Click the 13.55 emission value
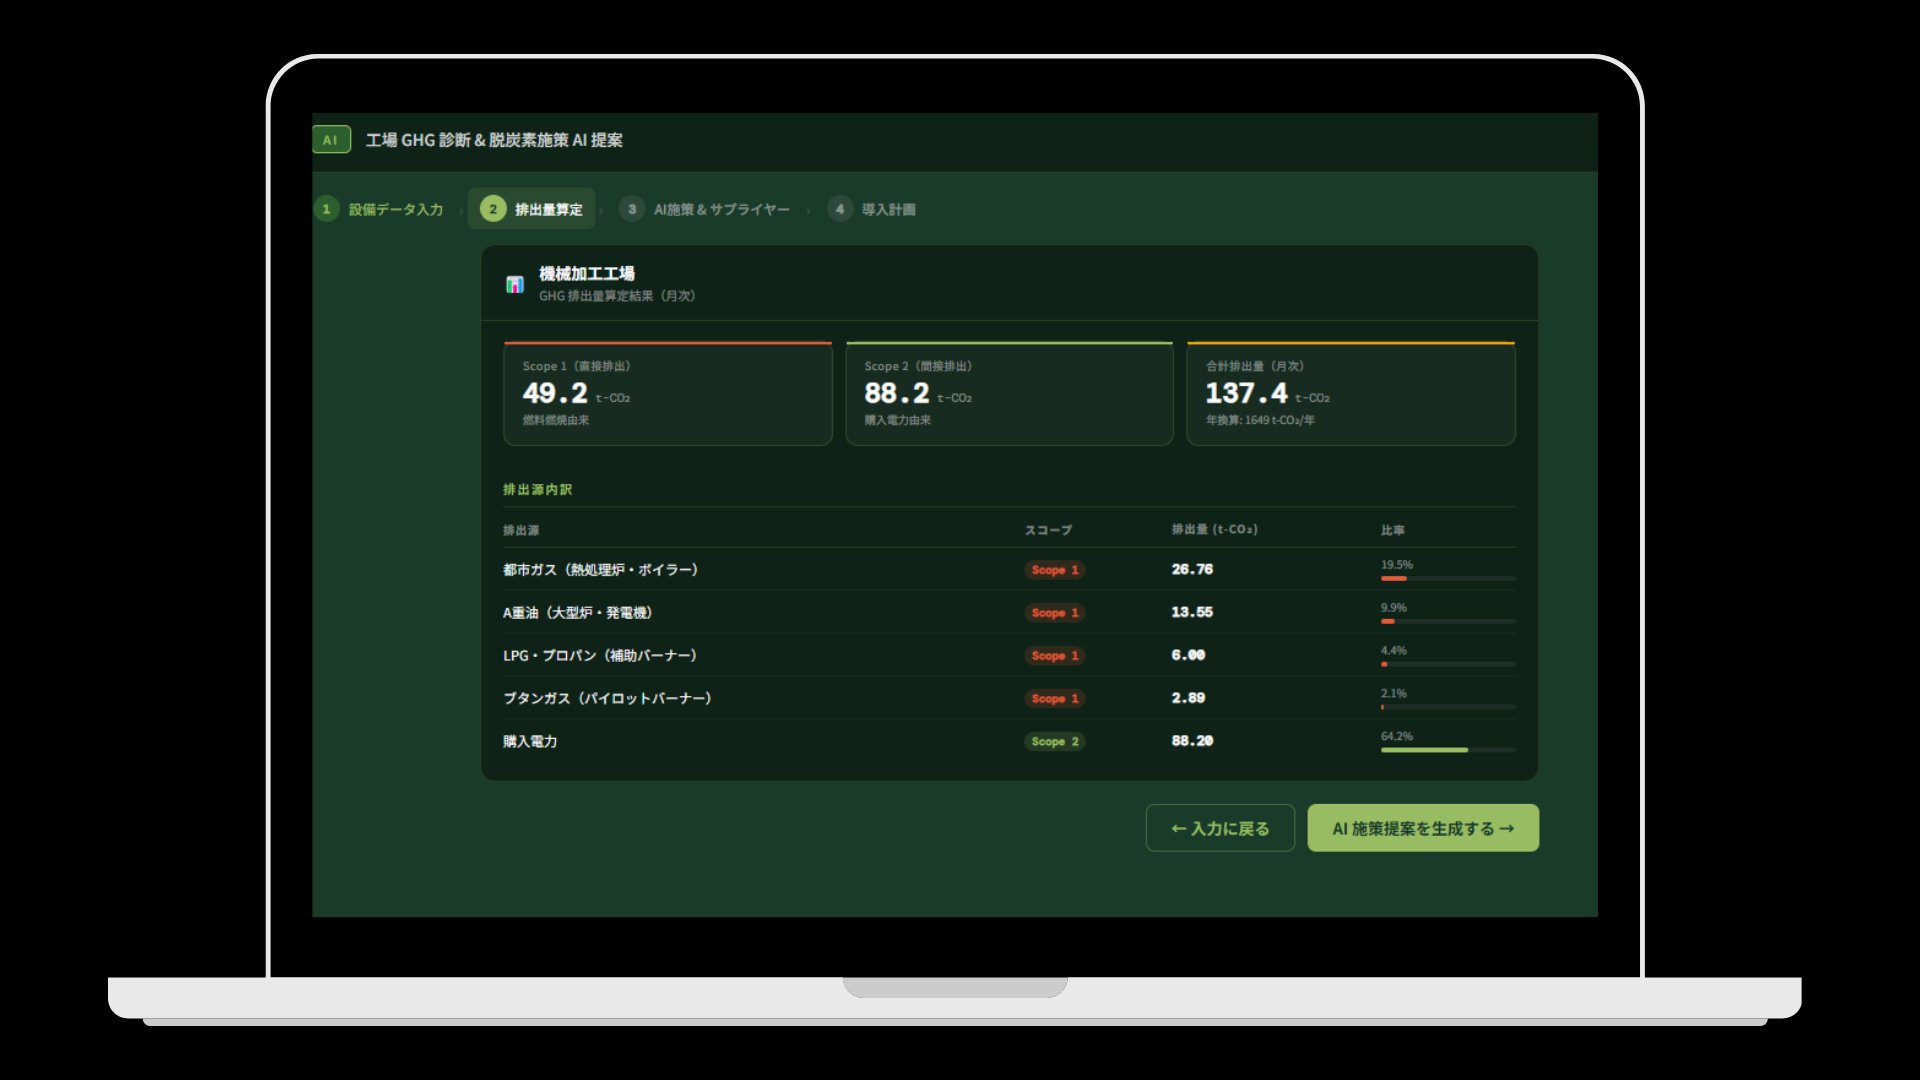This screenshot has width=1920, height=1080. 1192,612
